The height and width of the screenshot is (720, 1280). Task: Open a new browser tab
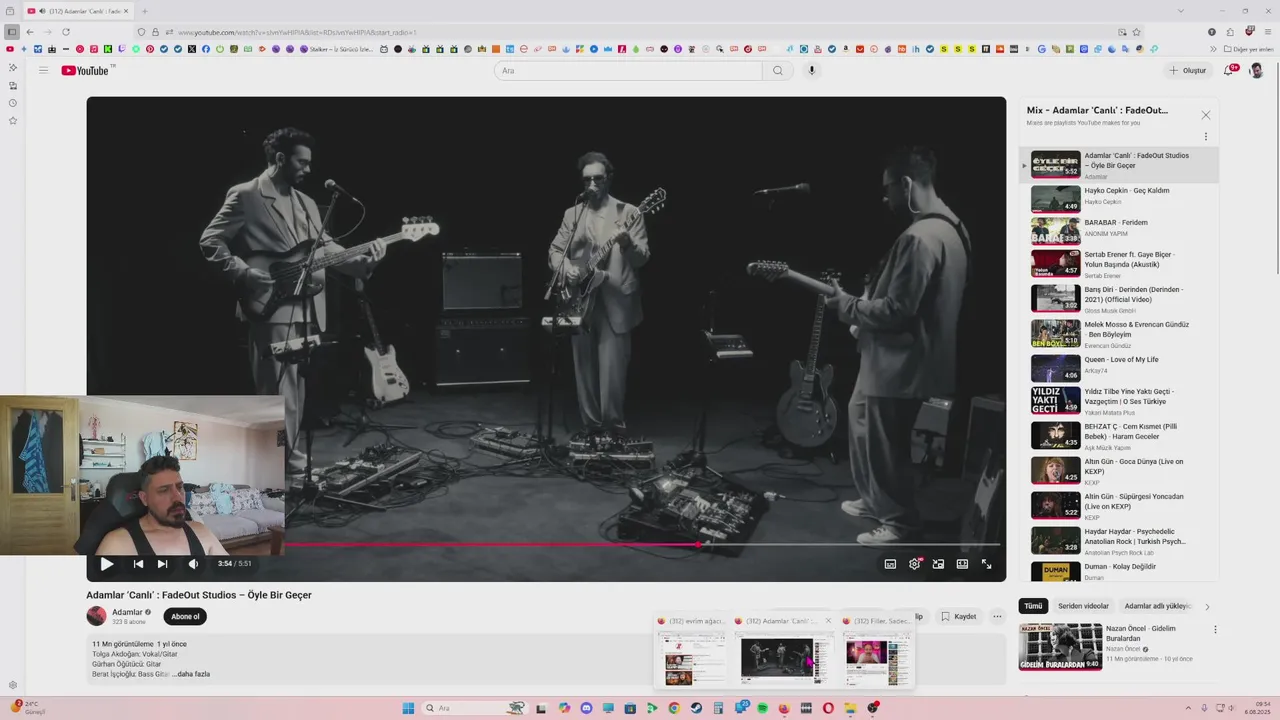143,11
